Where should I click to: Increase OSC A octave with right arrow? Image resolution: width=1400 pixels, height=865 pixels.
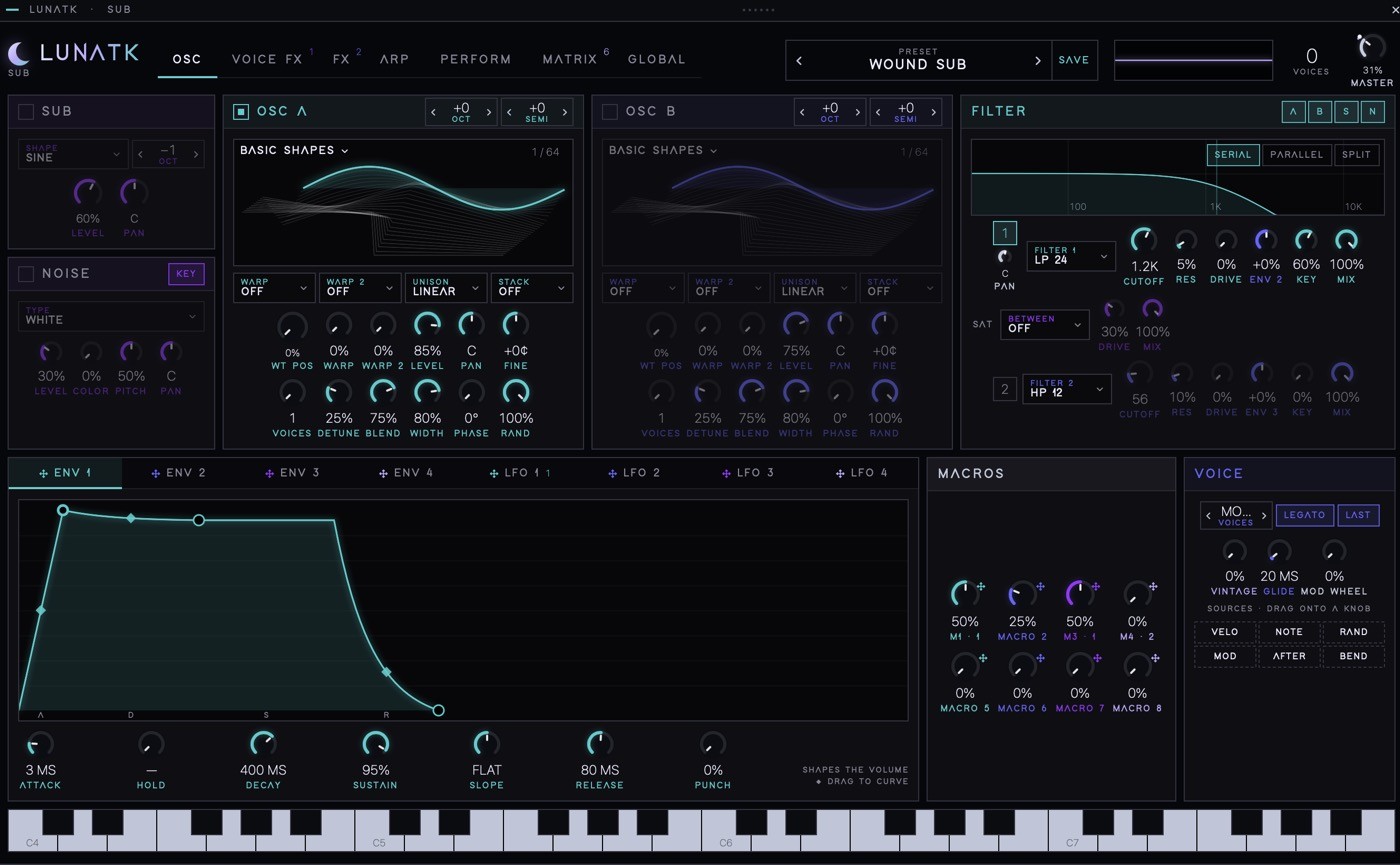coord(489,112)
